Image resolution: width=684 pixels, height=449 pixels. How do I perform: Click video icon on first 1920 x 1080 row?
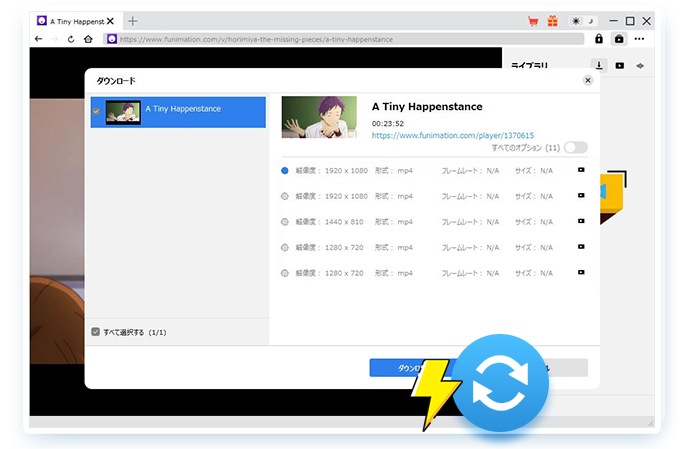[581, 170]
